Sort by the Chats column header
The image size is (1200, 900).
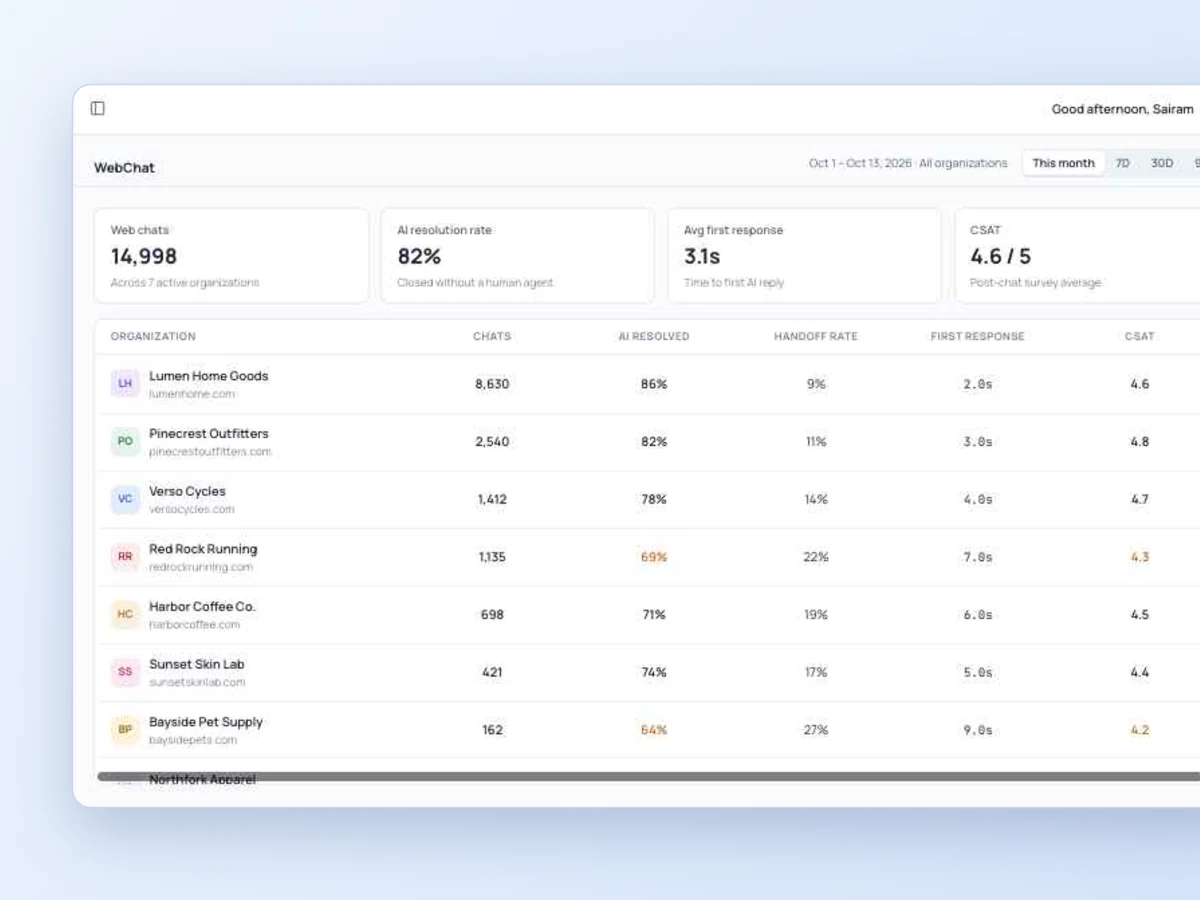492,336
